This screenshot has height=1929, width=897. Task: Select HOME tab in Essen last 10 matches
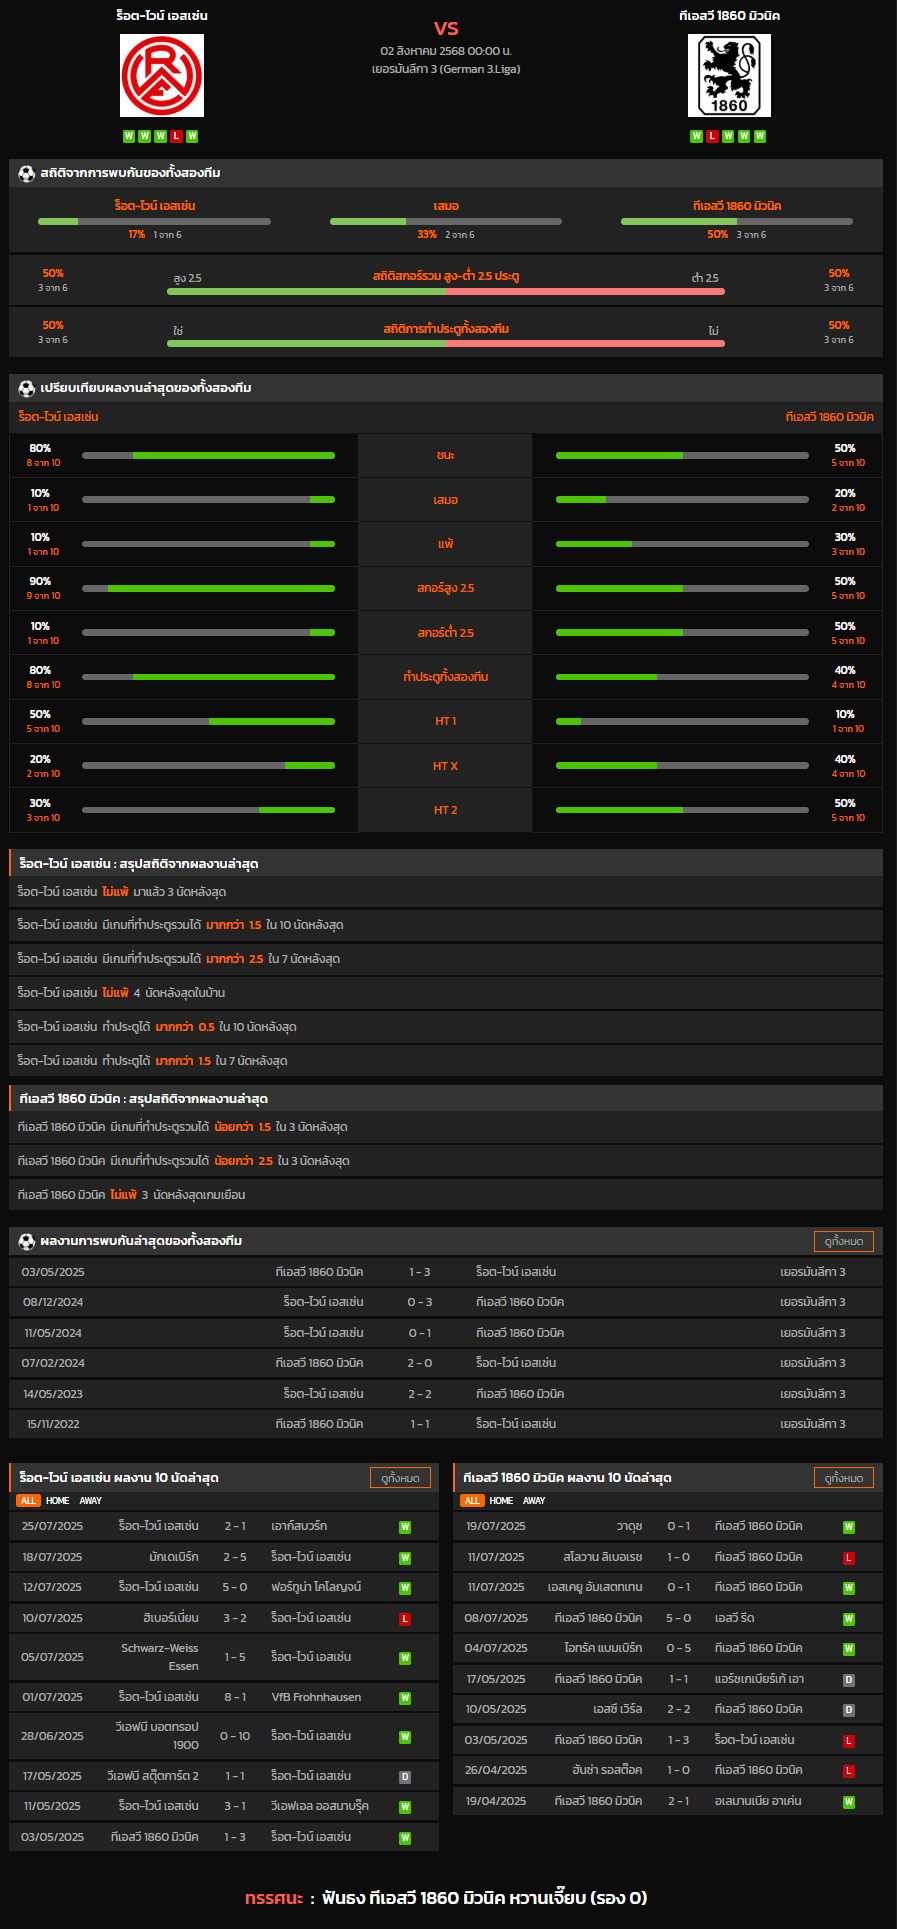pyautogui.click(x=58, y=1501)
